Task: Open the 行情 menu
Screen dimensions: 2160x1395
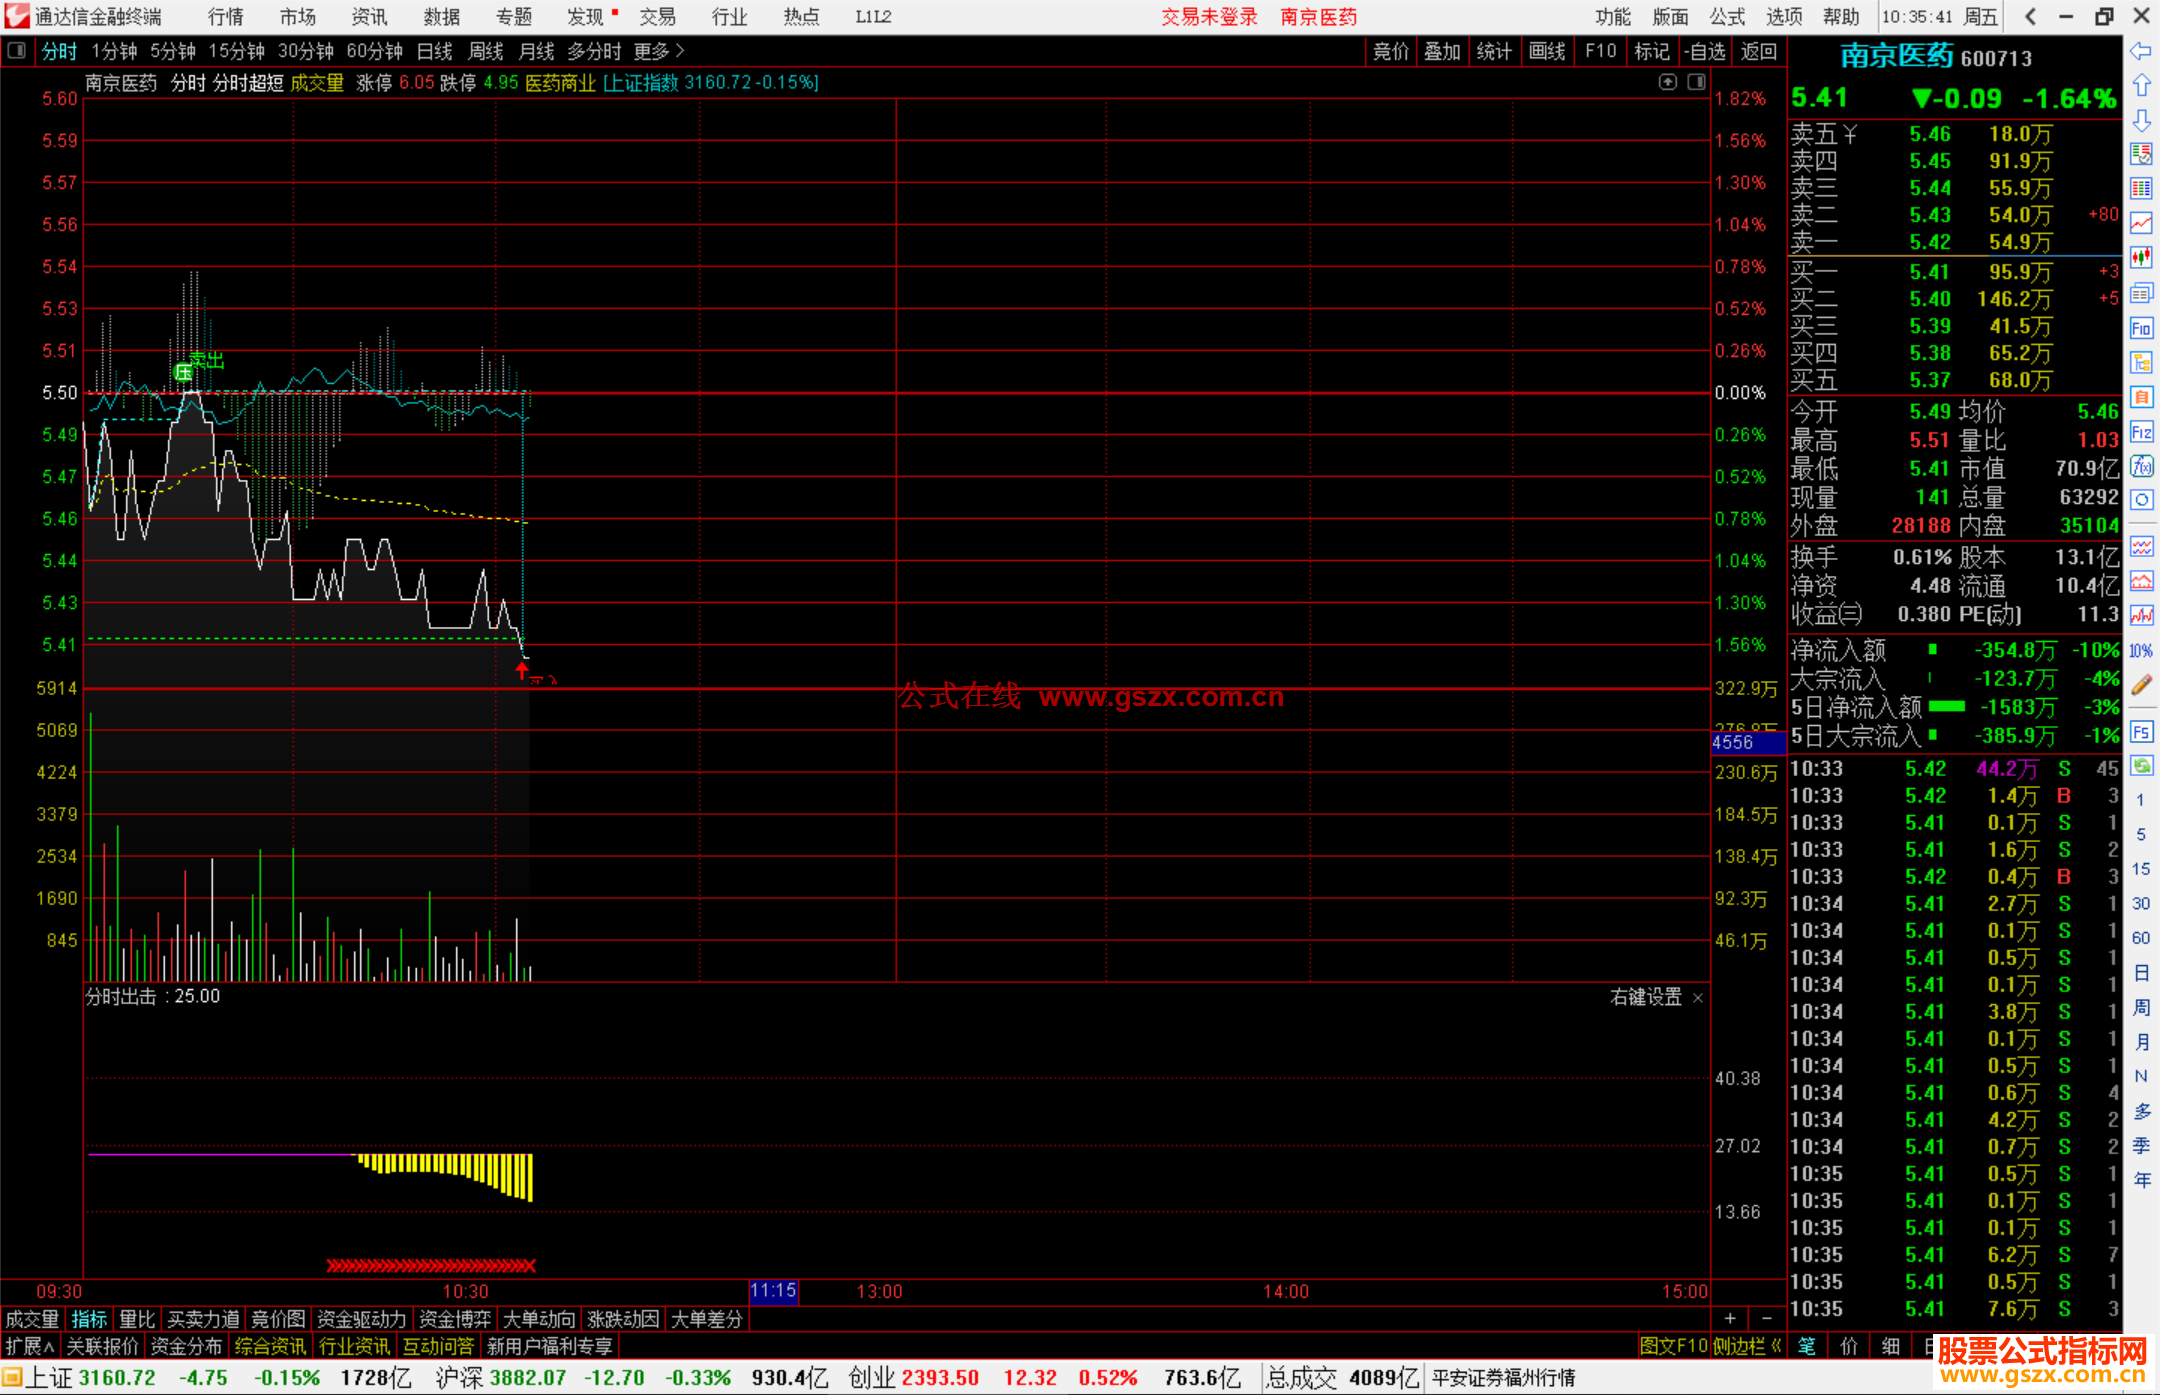Action: coord(226,17)
